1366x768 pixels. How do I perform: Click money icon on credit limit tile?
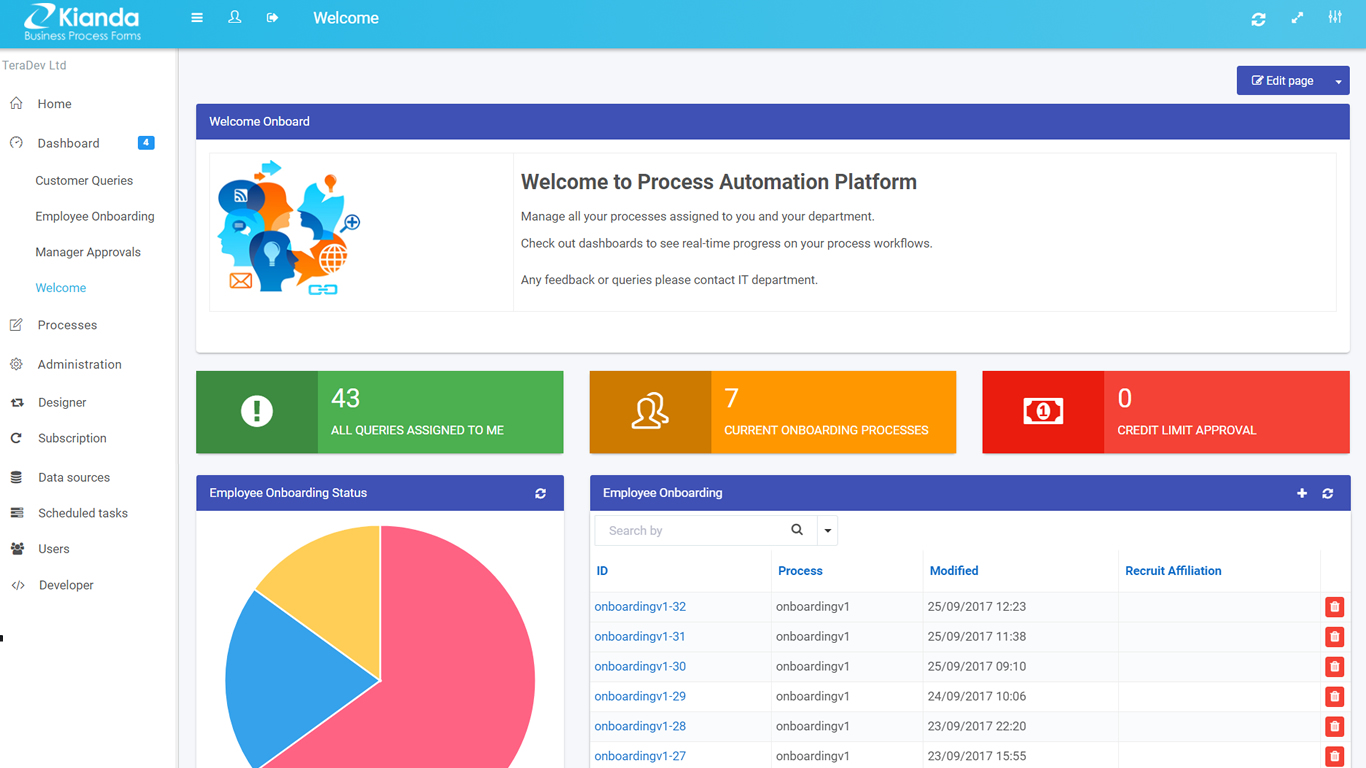click(1043, 411)
